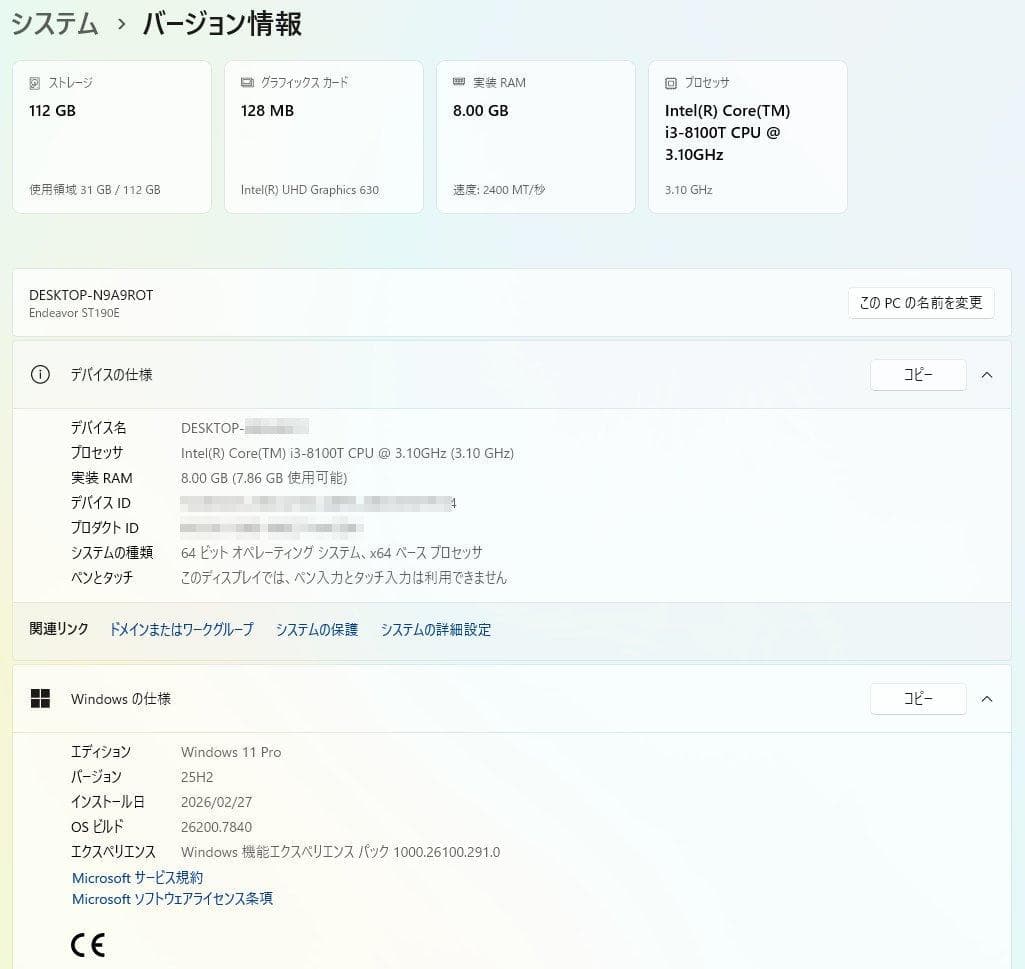This screenshot has width=1025, height=969.
Task: Open Microsoft ソフトウェアライセンス条項 link
Action: coord(172,899)
